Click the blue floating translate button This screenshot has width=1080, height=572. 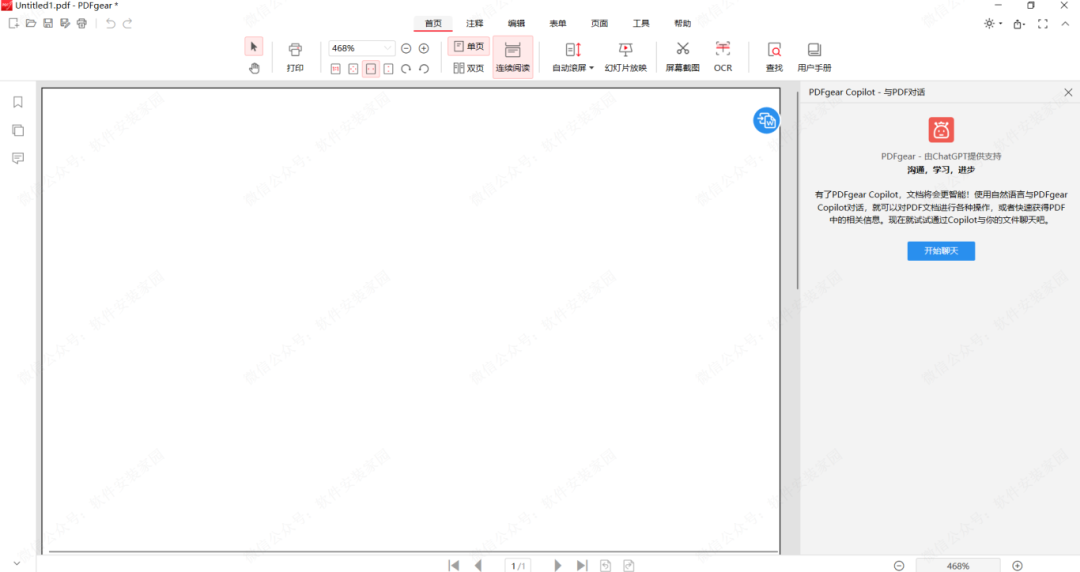coord(766,120)
